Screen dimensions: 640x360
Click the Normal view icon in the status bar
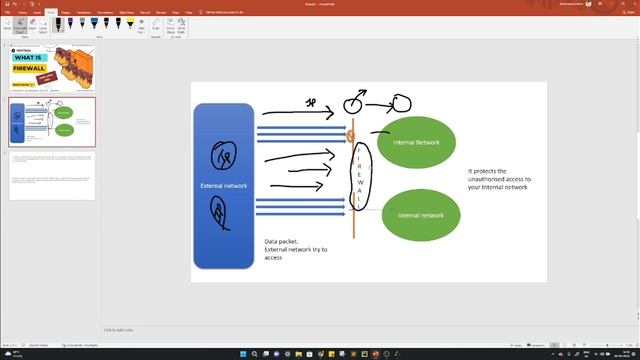[554, 345]
